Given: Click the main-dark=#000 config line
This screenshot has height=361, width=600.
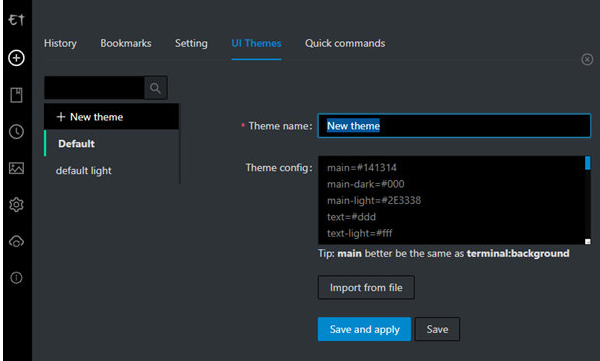Looking at the screenshot, I should click(365, 184).
